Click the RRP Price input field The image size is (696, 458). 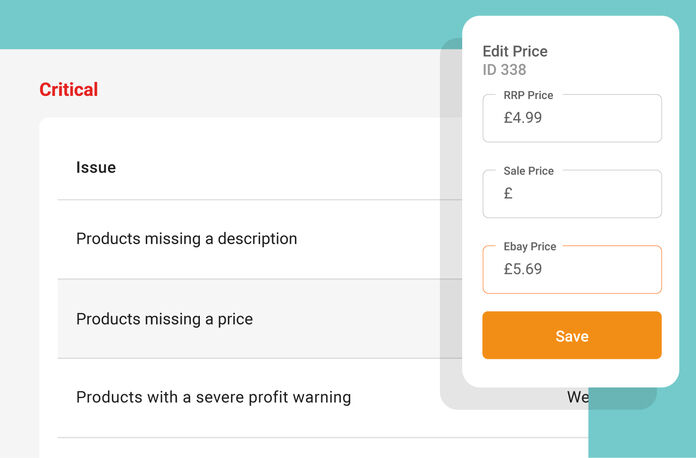(572, 118)
